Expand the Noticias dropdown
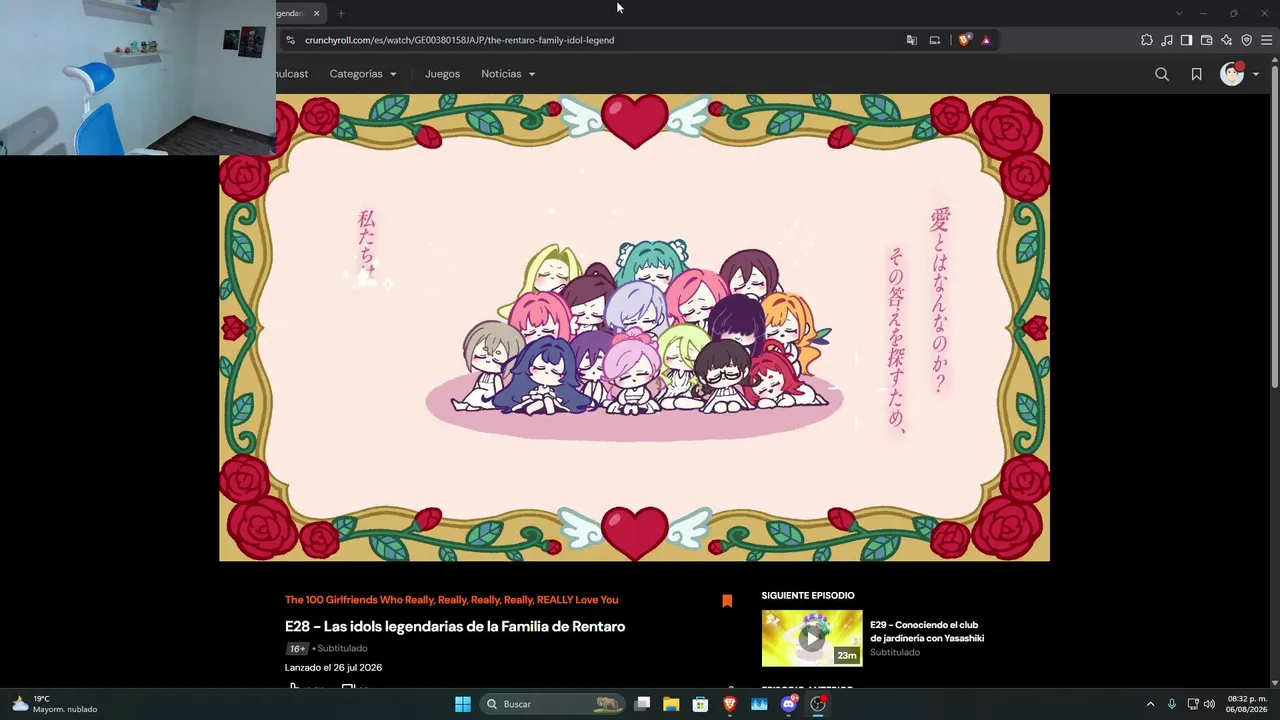 tap(508, 74)
